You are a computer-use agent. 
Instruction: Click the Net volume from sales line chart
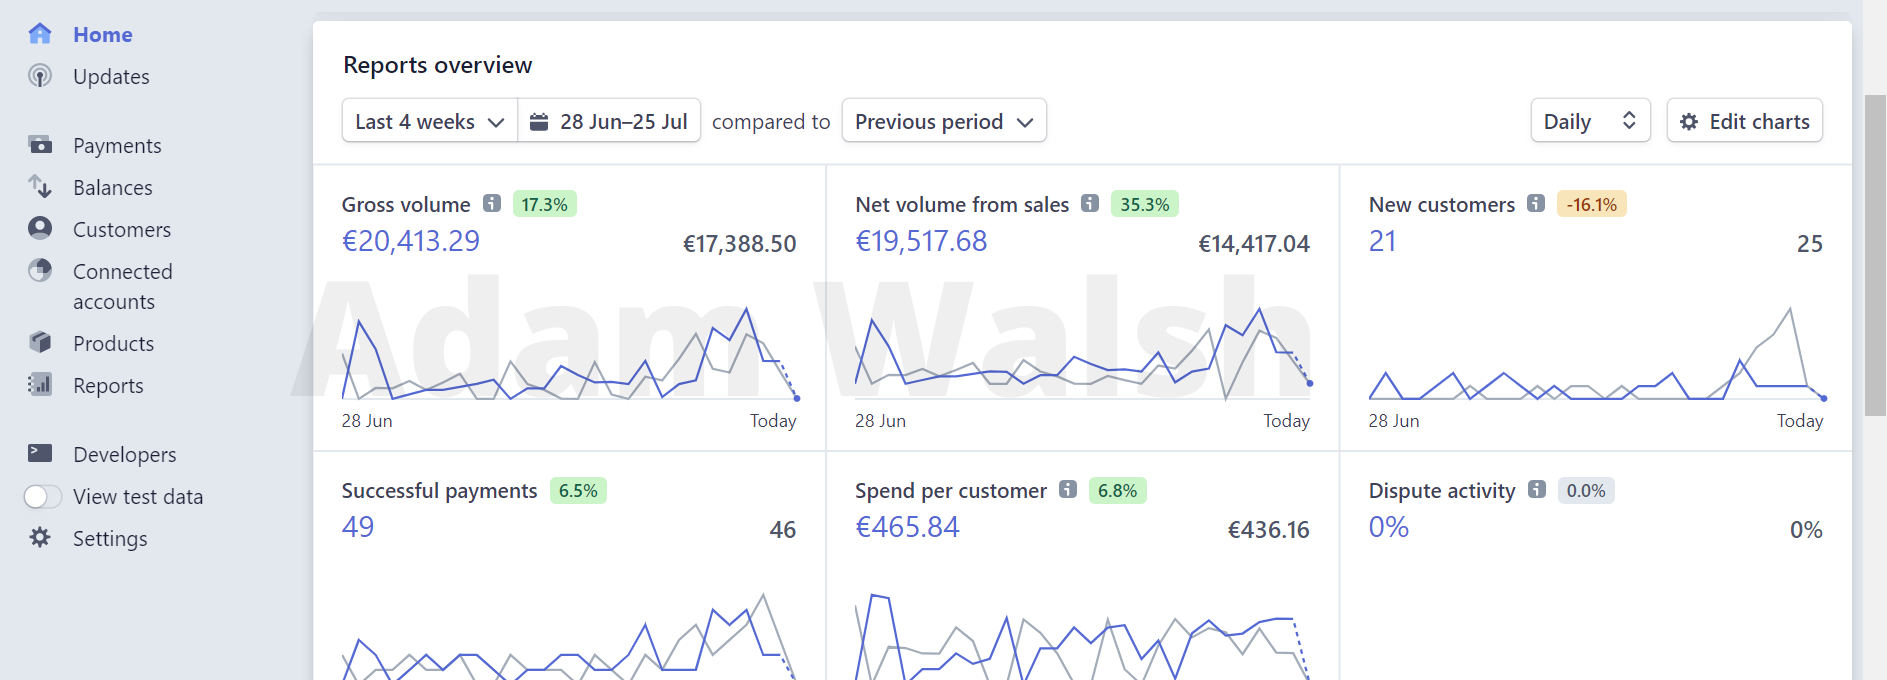pos(1083,353)
